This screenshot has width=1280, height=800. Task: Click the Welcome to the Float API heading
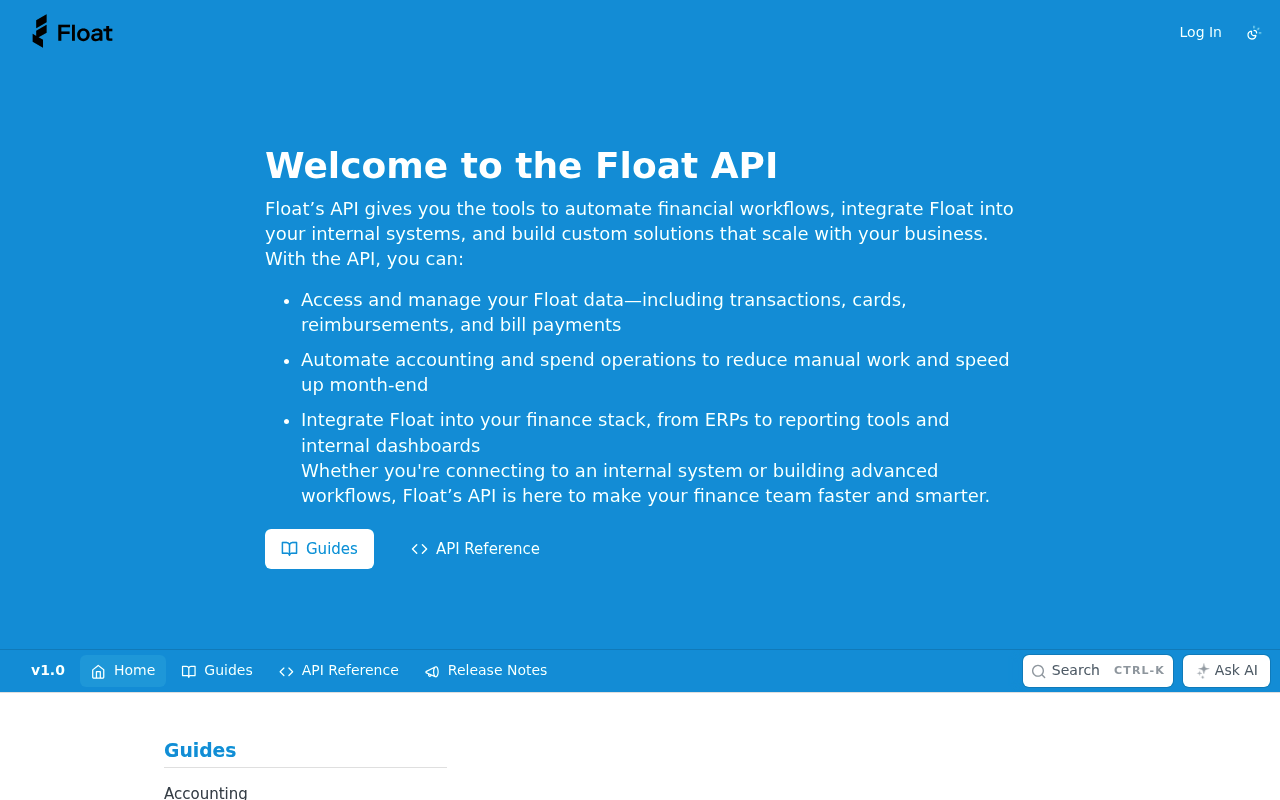tap(521, 166)
